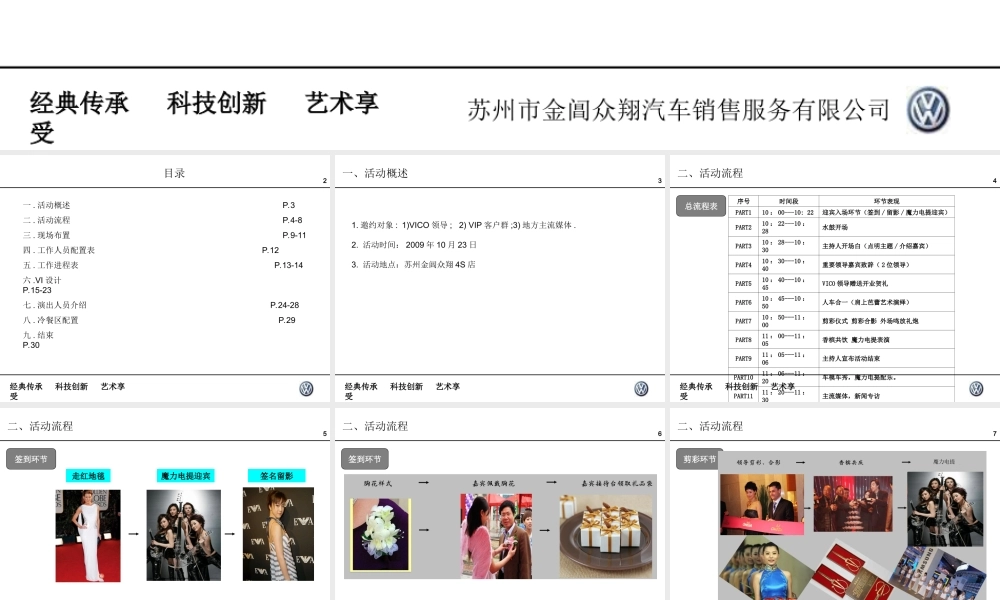Click the contents entry 二. 活动流程

tap(47, 220)
